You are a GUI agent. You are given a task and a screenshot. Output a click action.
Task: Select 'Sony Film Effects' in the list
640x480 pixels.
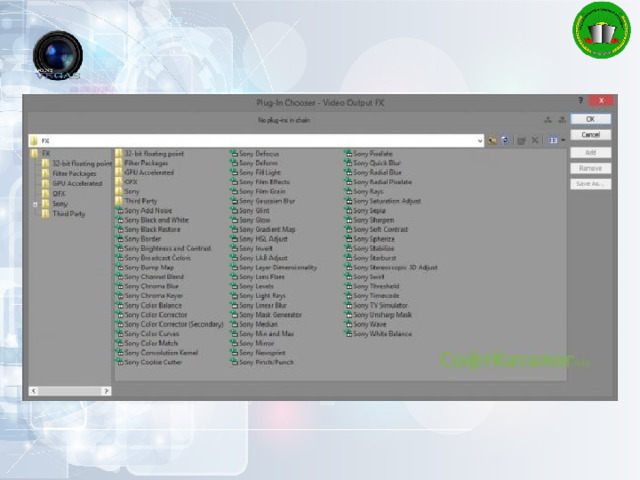coord(264,182)
